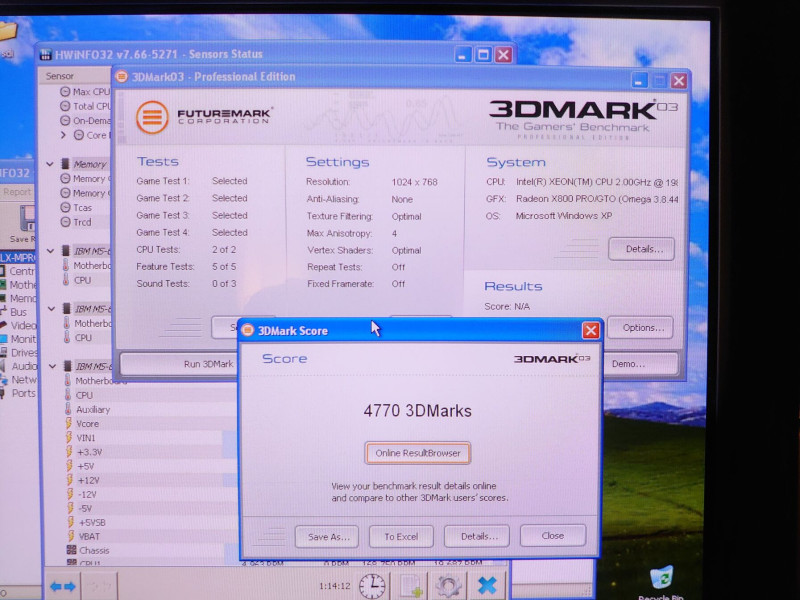Open Online ResultBrowser in the score dialog
The height and width of the screenshot is (600, 800).
[417, 453]
